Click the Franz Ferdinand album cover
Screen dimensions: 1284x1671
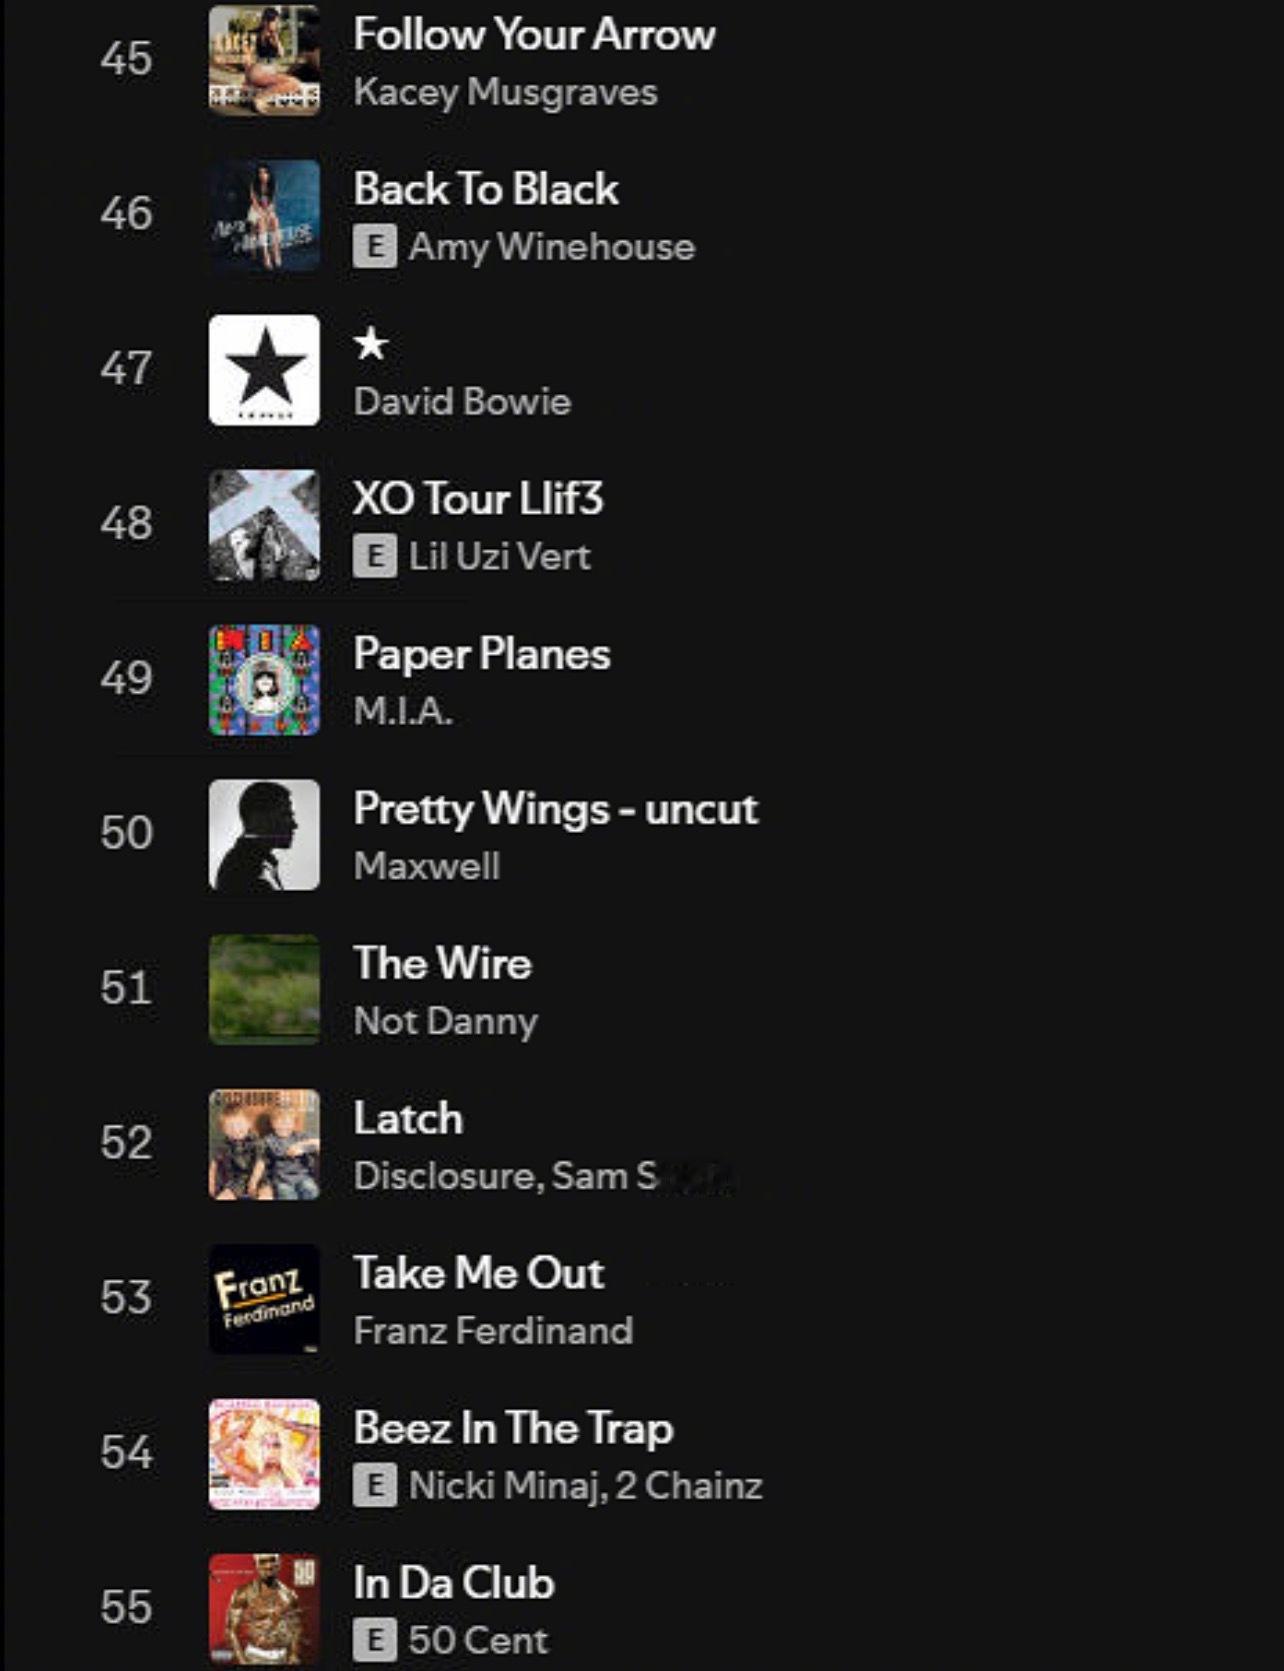tap(264, 1299)
